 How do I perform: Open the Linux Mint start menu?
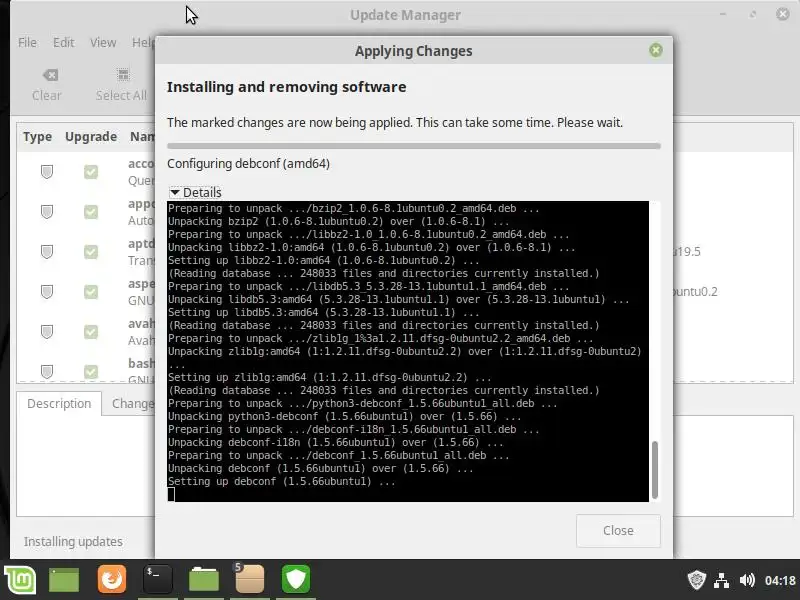[x=20, y=580]
